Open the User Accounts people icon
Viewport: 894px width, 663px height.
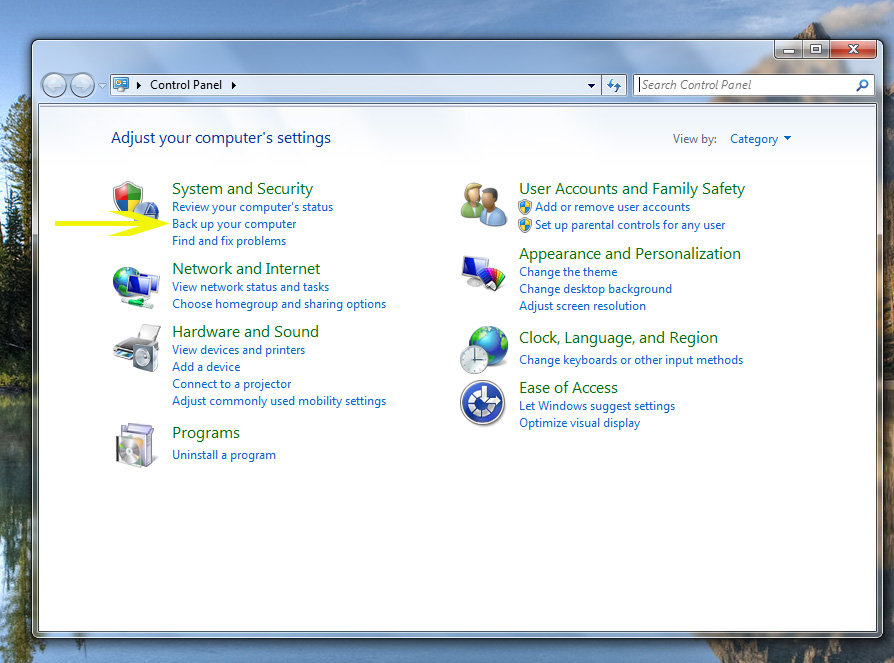(x=483, y=204)
